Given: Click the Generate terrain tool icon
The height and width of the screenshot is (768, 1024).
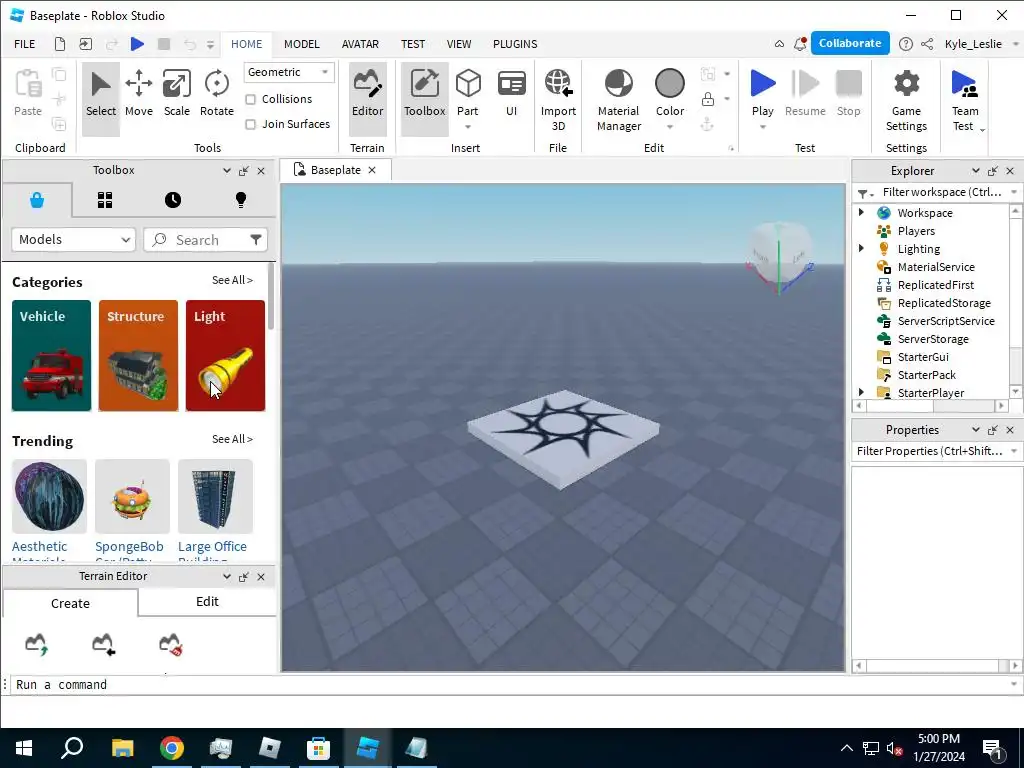Looking at the screenshot, I should pos(37,644).
